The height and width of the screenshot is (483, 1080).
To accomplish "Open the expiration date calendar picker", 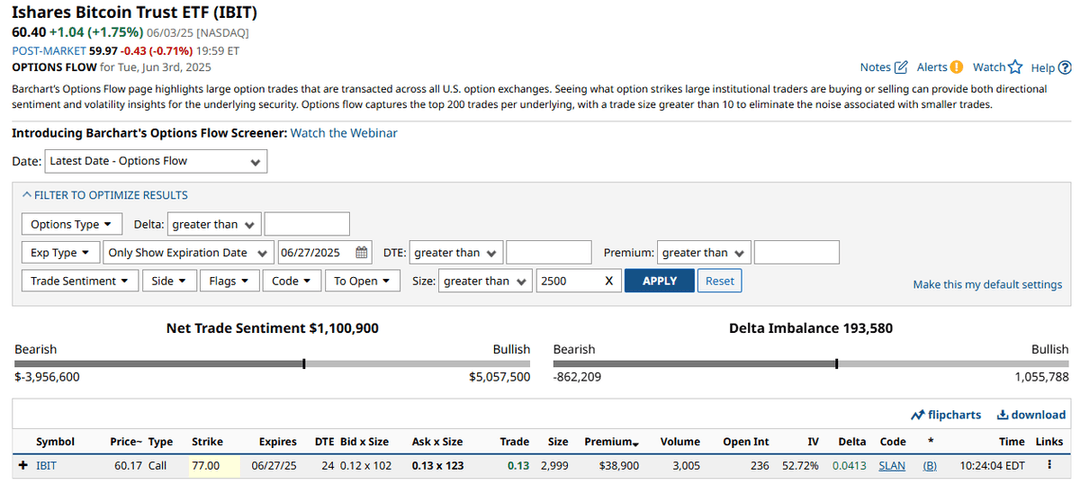I will click(x=362, y=252).
